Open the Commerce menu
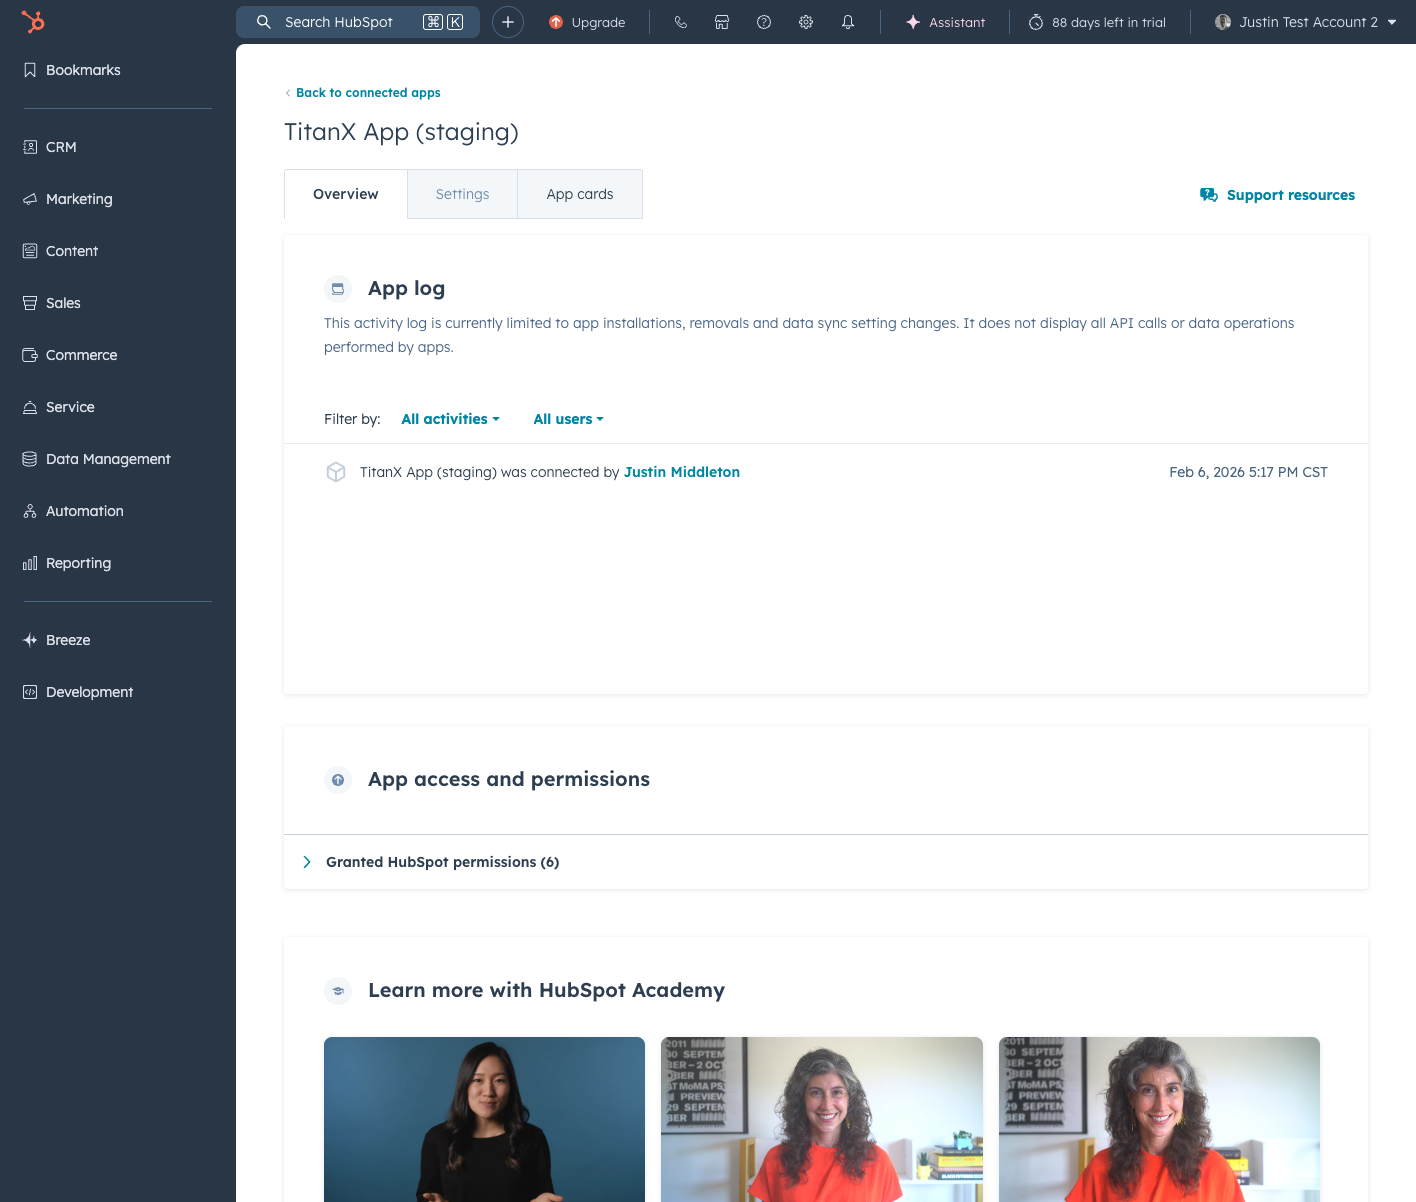The image size is (1416, 1202). tap(70, 355)
